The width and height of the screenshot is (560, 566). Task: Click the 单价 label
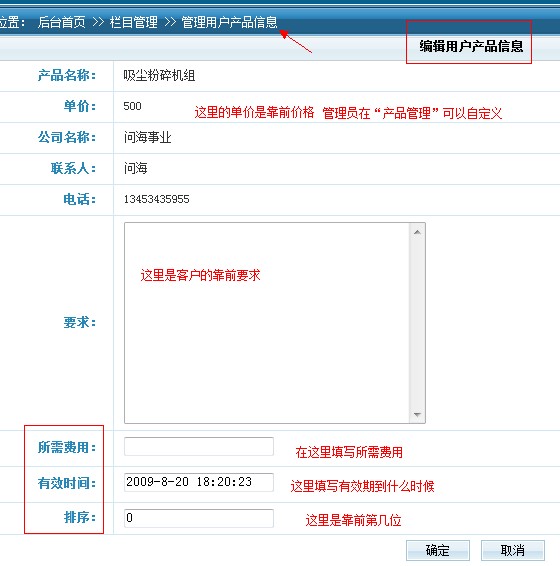coord(80,106)
